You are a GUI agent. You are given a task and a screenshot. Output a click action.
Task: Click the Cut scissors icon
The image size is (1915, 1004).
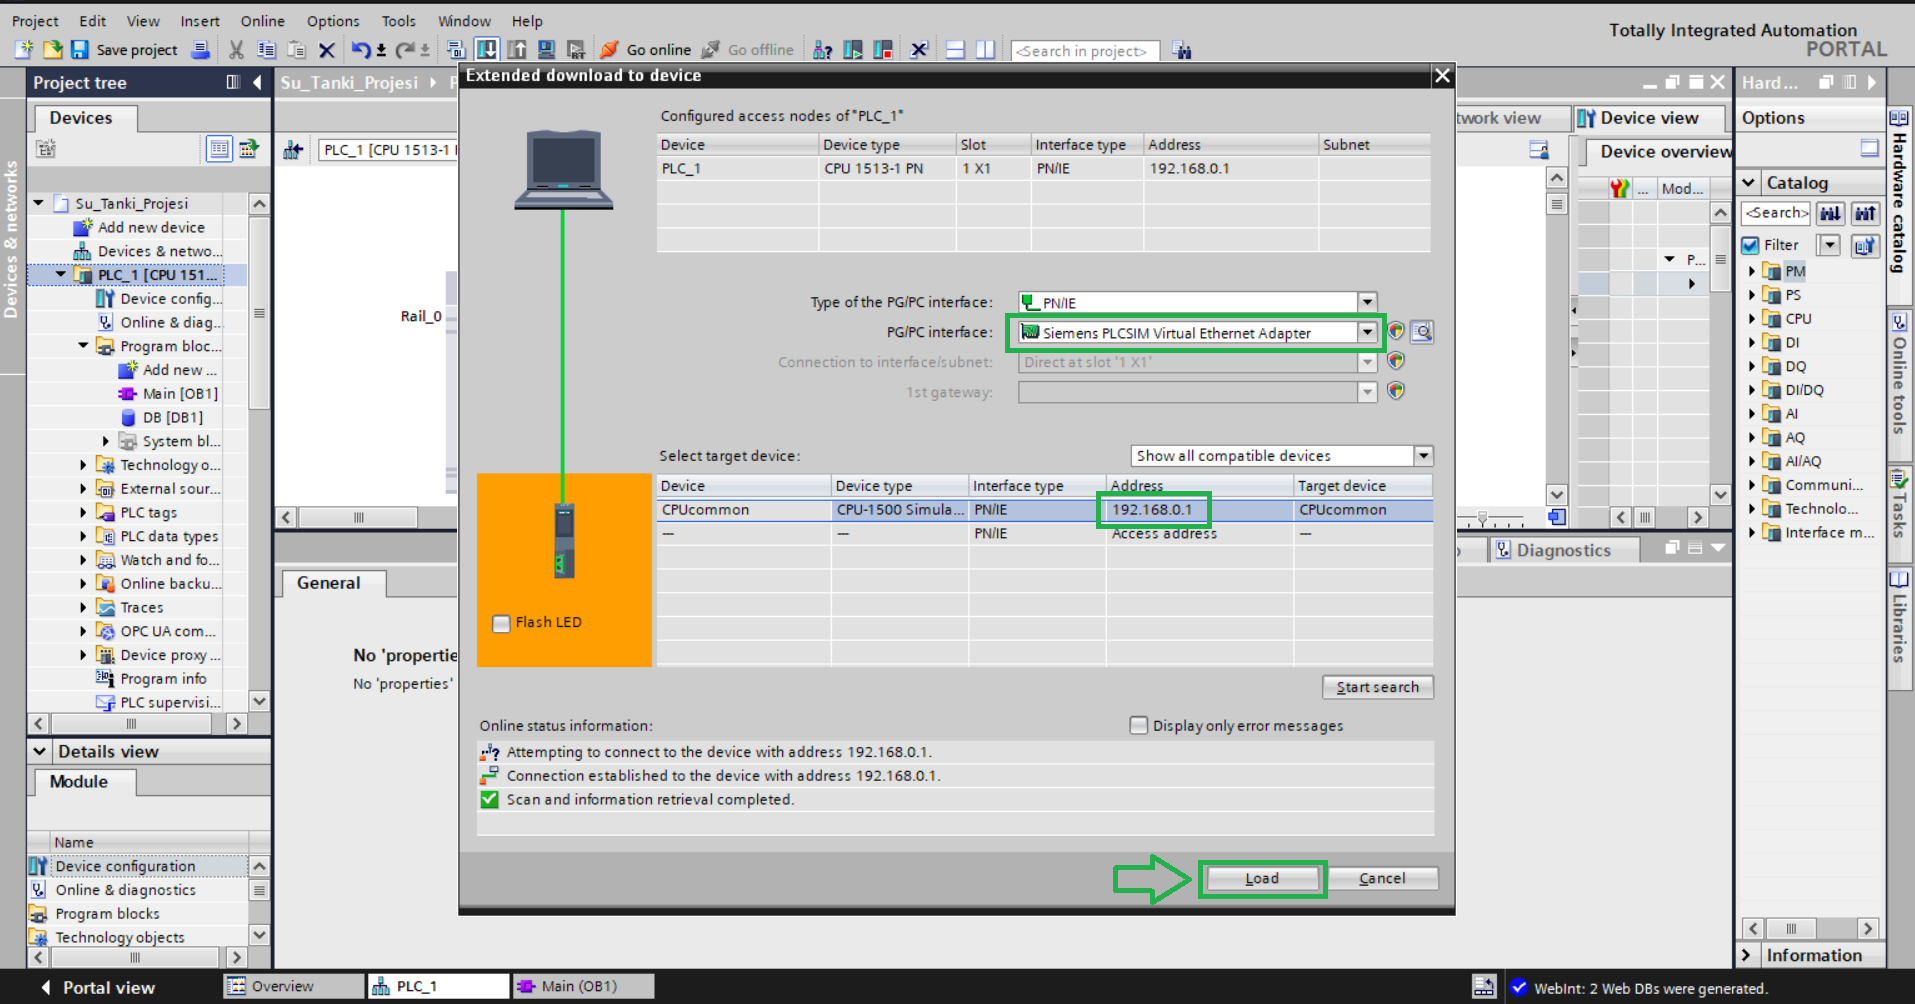pyautogui.click(x=236, y=50)
